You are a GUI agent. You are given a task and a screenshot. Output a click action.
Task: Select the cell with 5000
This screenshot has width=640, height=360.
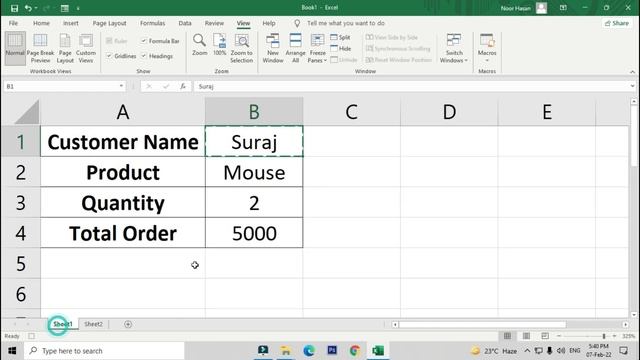254,233
